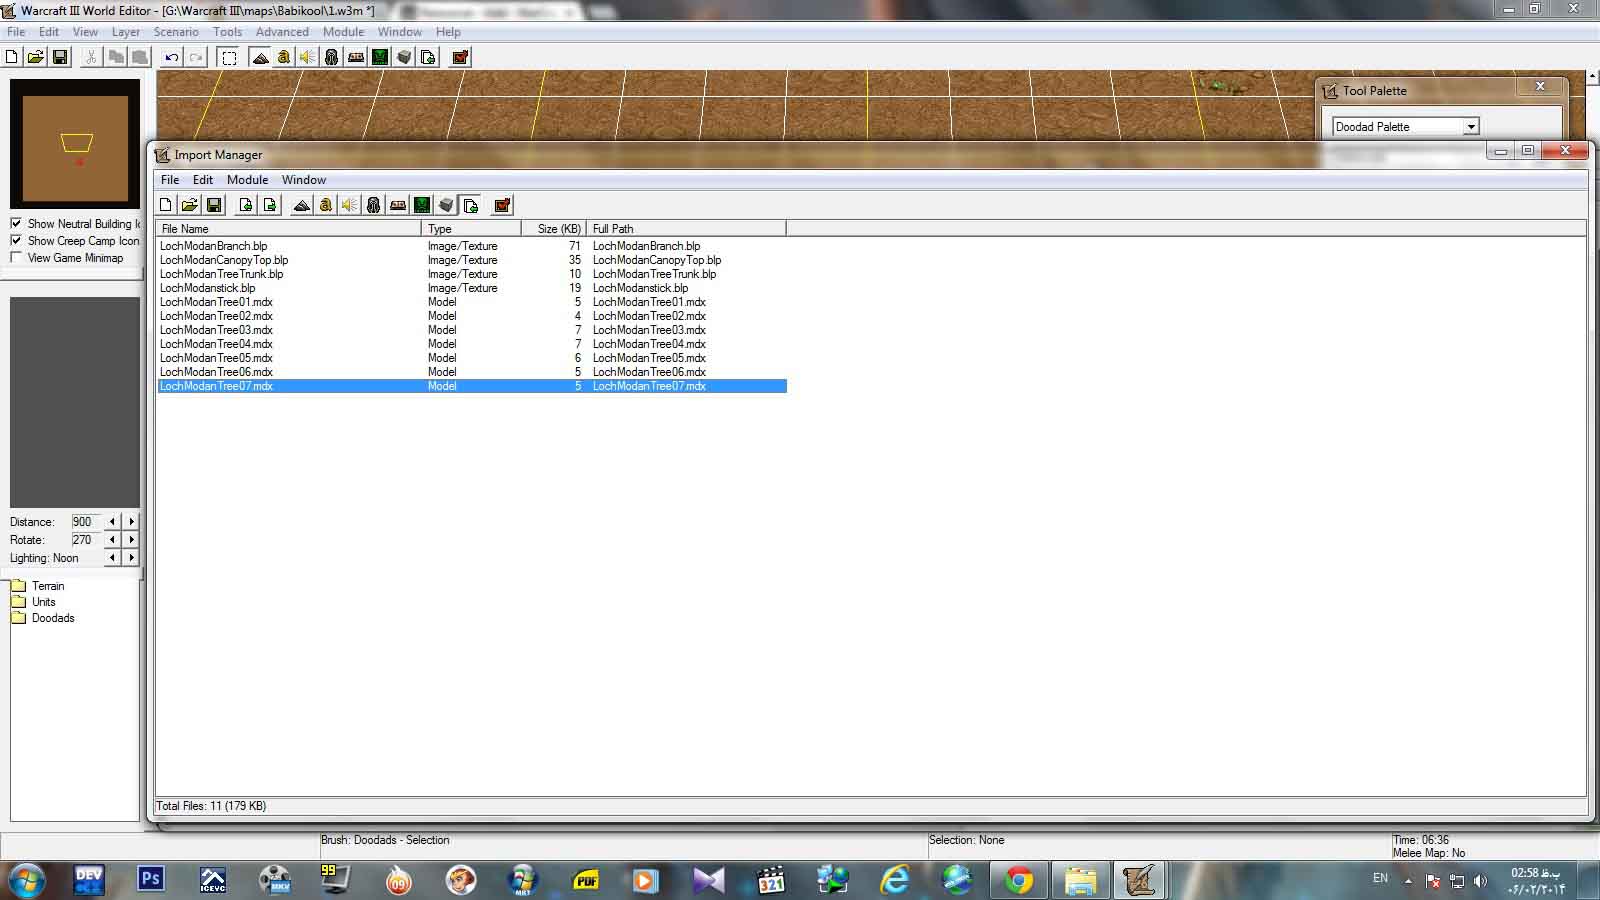The height and width of the screenshot is (900, 1600).
Task: Open Terrain Editor from Import Manager toolbar
Action: pos(302,205)
